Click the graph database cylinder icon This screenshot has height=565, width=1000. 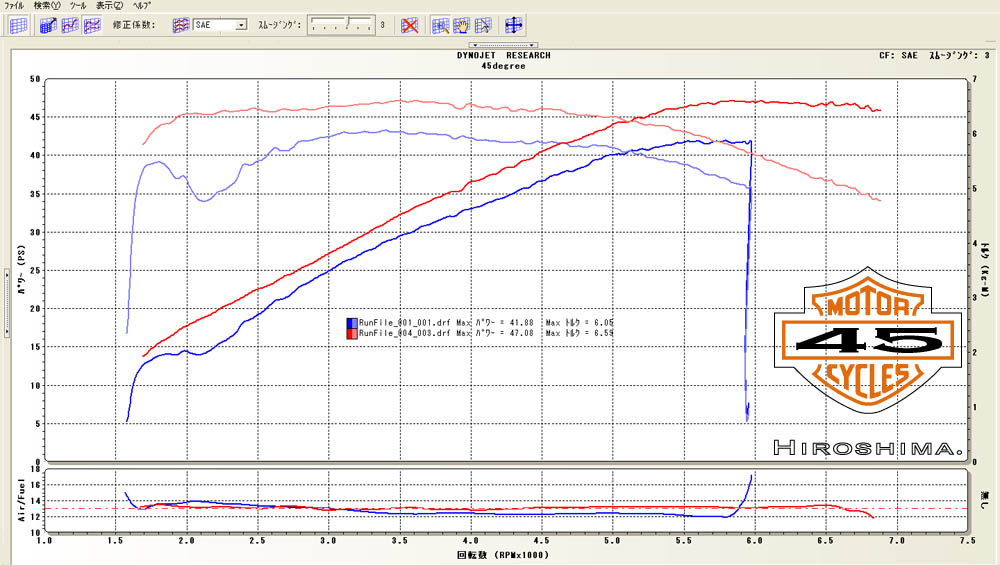point(48,25)
